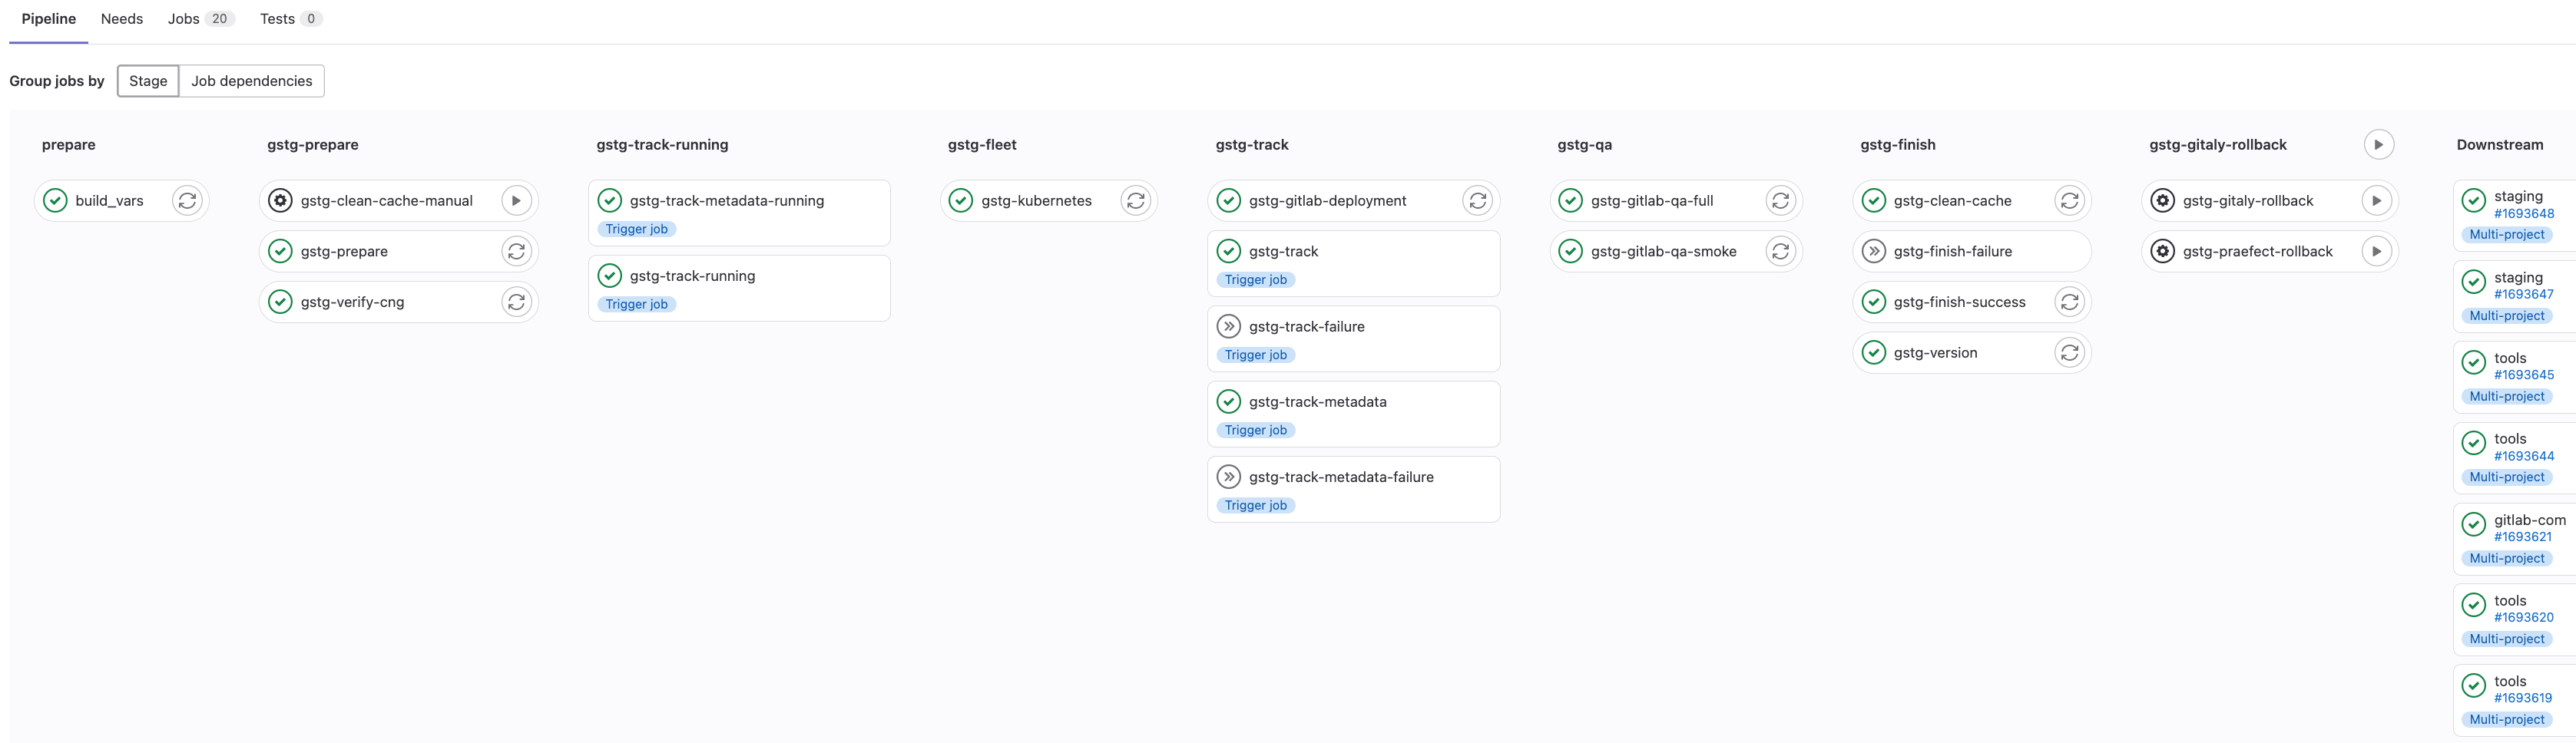Open gitlab-com pipeline #1693621
Image resolution: width=2576 pixels, height=743 pixels.
[x=2522, y=536]
